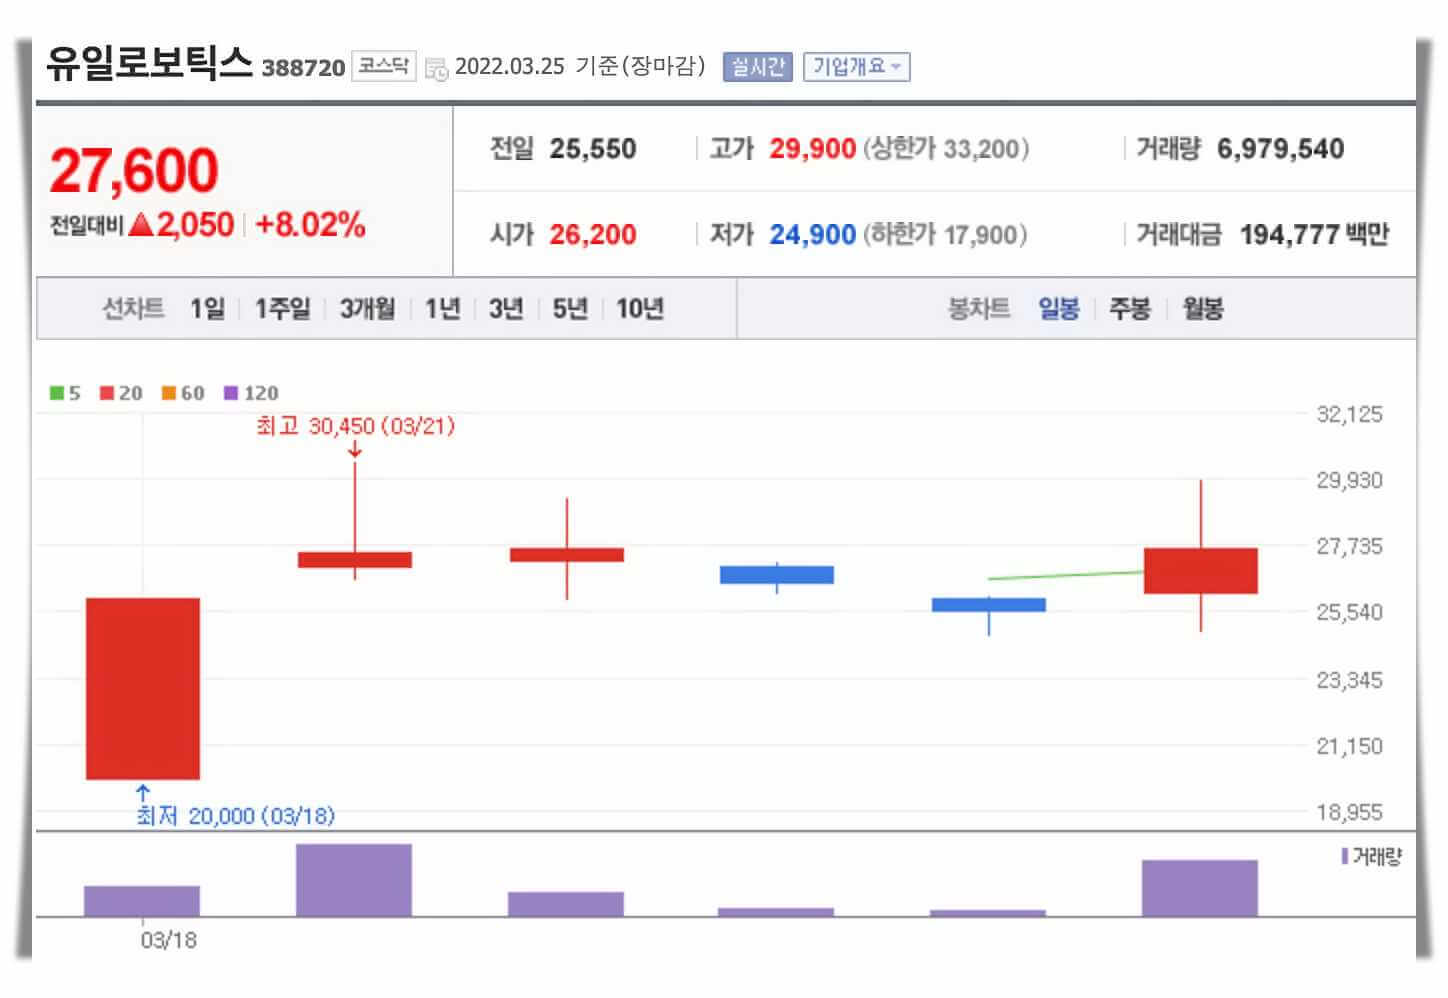Click the first blue candlestick
Viewport: 1448px width, 998px height.
pyautogui.click(x=777, y=575)
